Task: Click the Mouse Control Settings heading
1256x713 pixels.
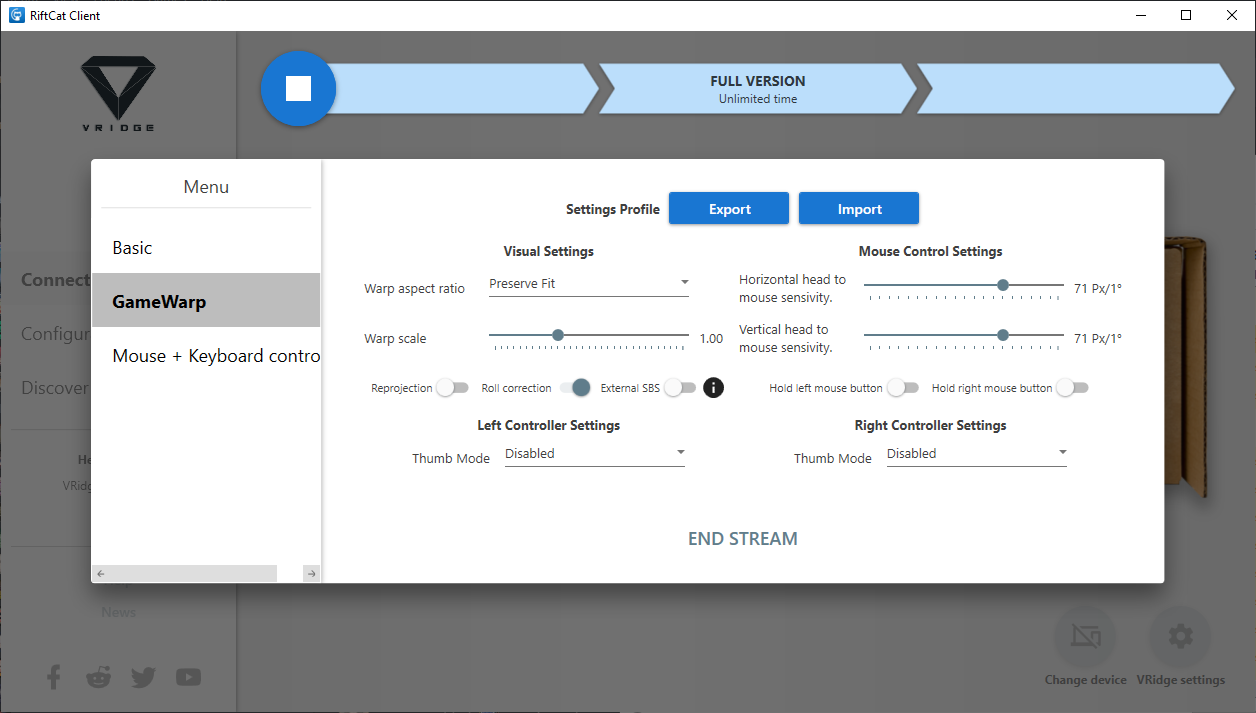Action: click(931, 251)
